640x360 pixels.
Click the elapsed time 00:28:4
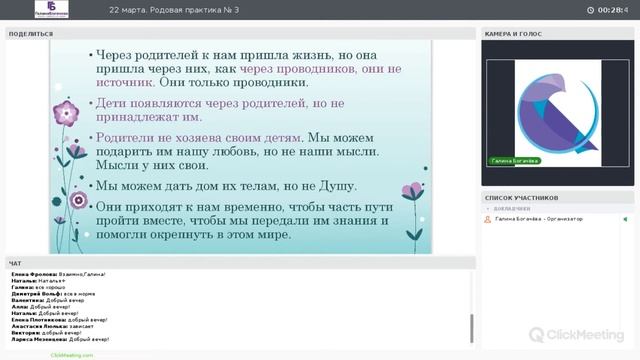(613, 10)
